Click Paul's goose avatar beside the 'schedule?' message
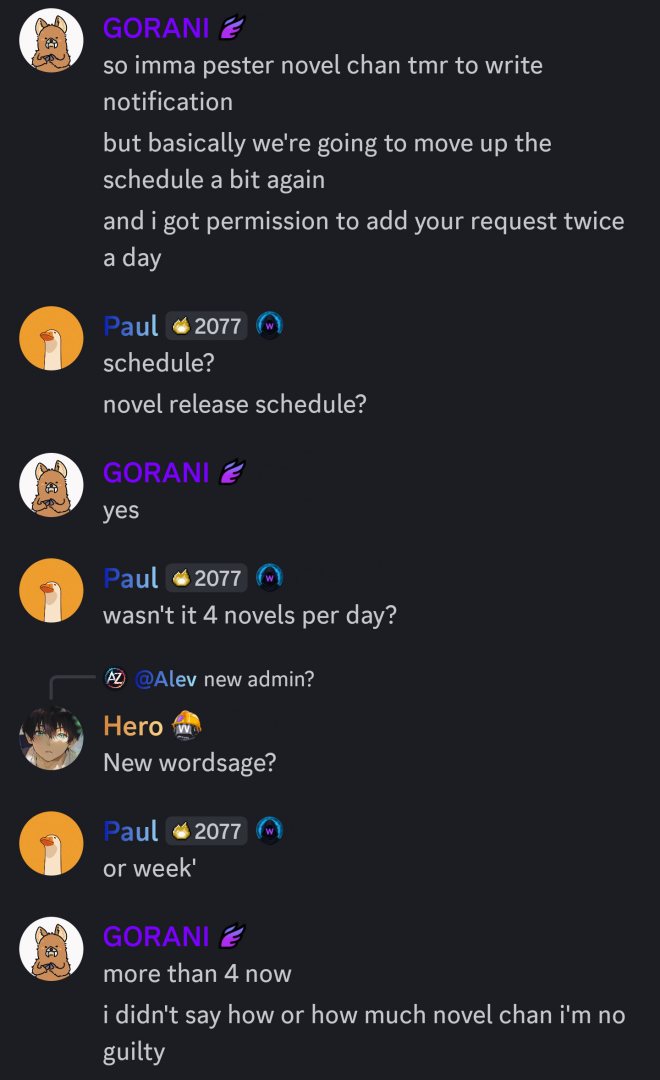The image size is (660, 1080). pyautogui.click(x=51, y=338)
